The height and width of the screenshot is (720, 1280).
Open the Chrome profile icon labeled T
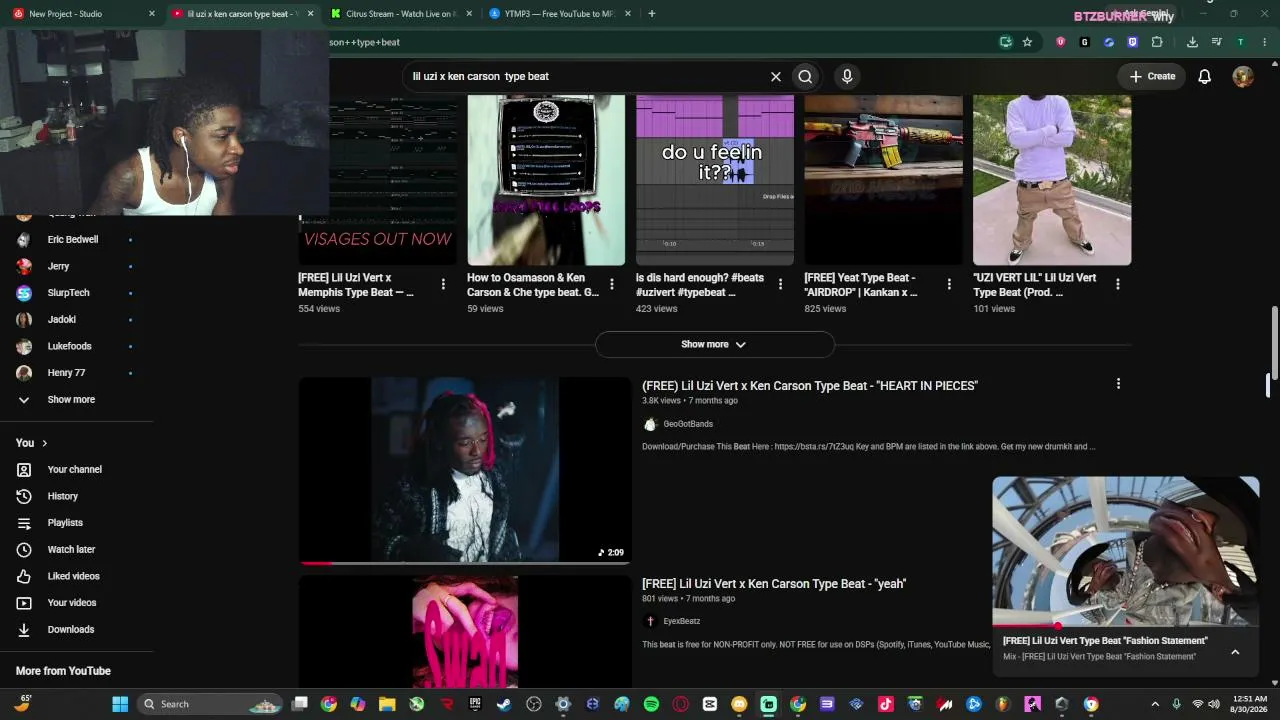(x=1240, y=42)
